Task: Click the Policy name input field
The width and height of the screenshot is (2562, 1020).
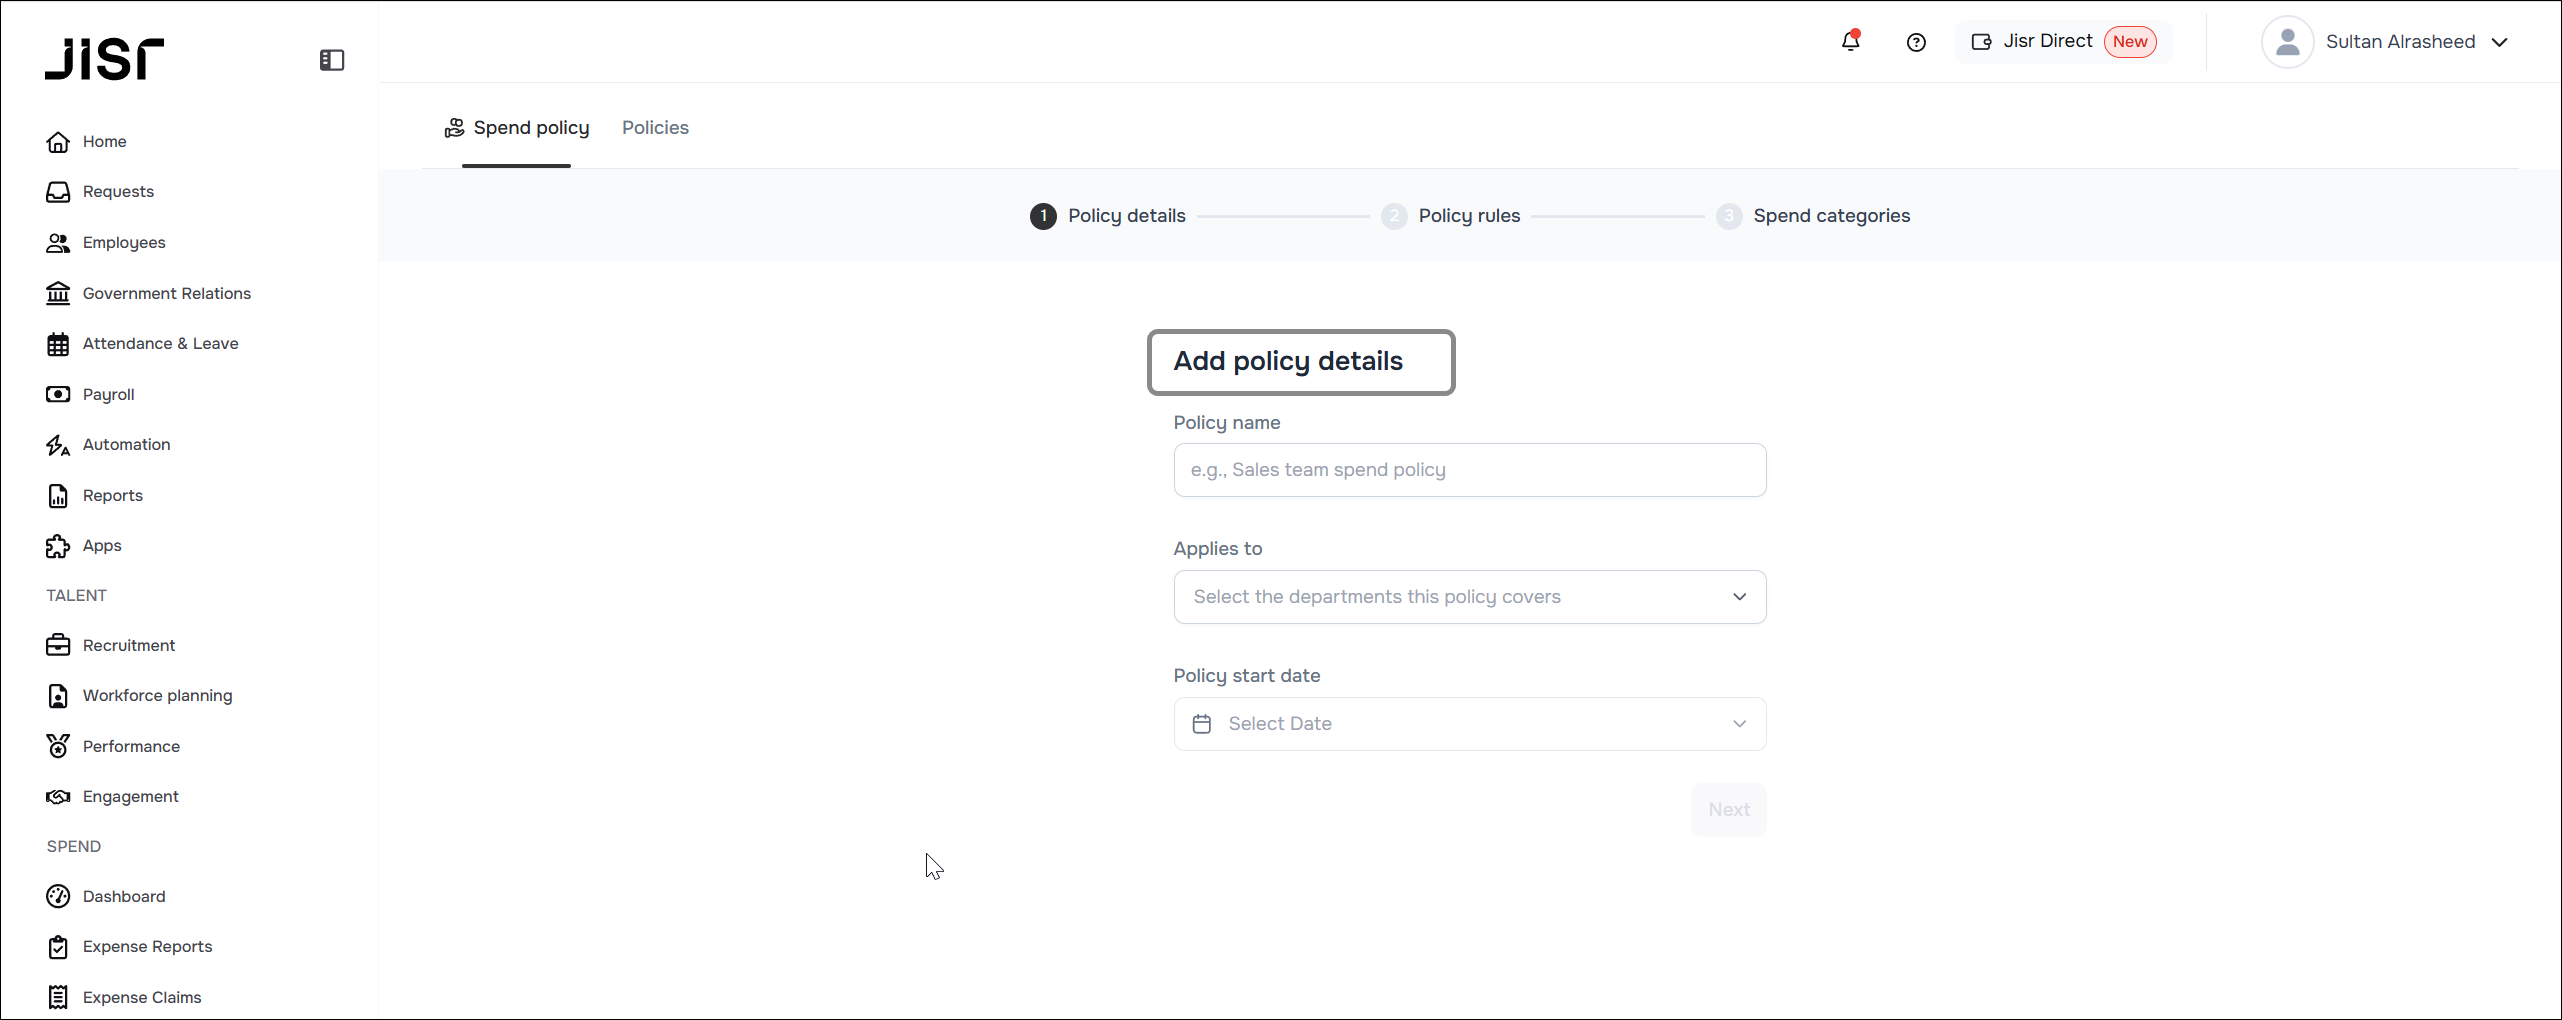Action: [x=1469, y=470]
